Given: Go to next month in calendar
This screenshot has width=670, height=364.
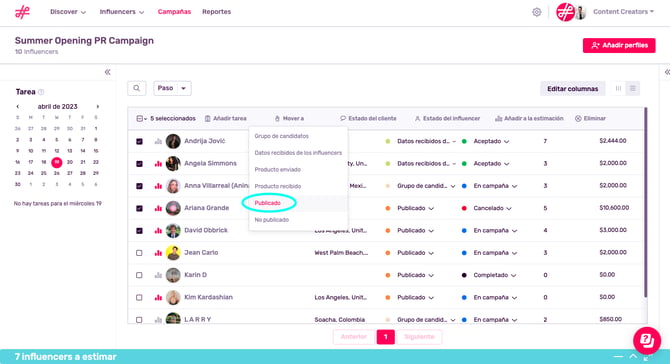Looking at the screenshot, I should (x=97, y=106).
